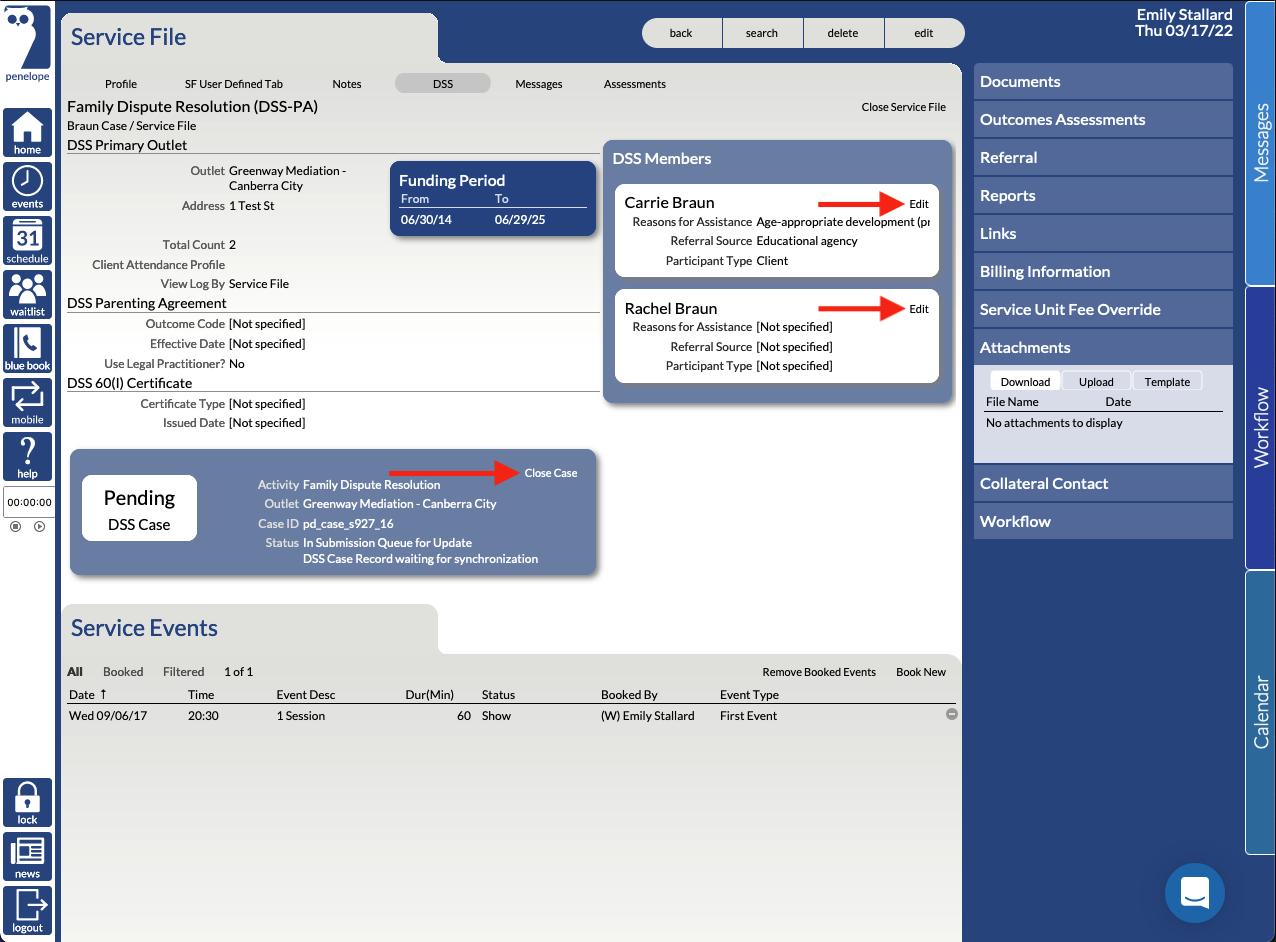Select the Download attachments tab
Image resolution: width=1276 pixels, height=942 pixels.
(1025, 381)
